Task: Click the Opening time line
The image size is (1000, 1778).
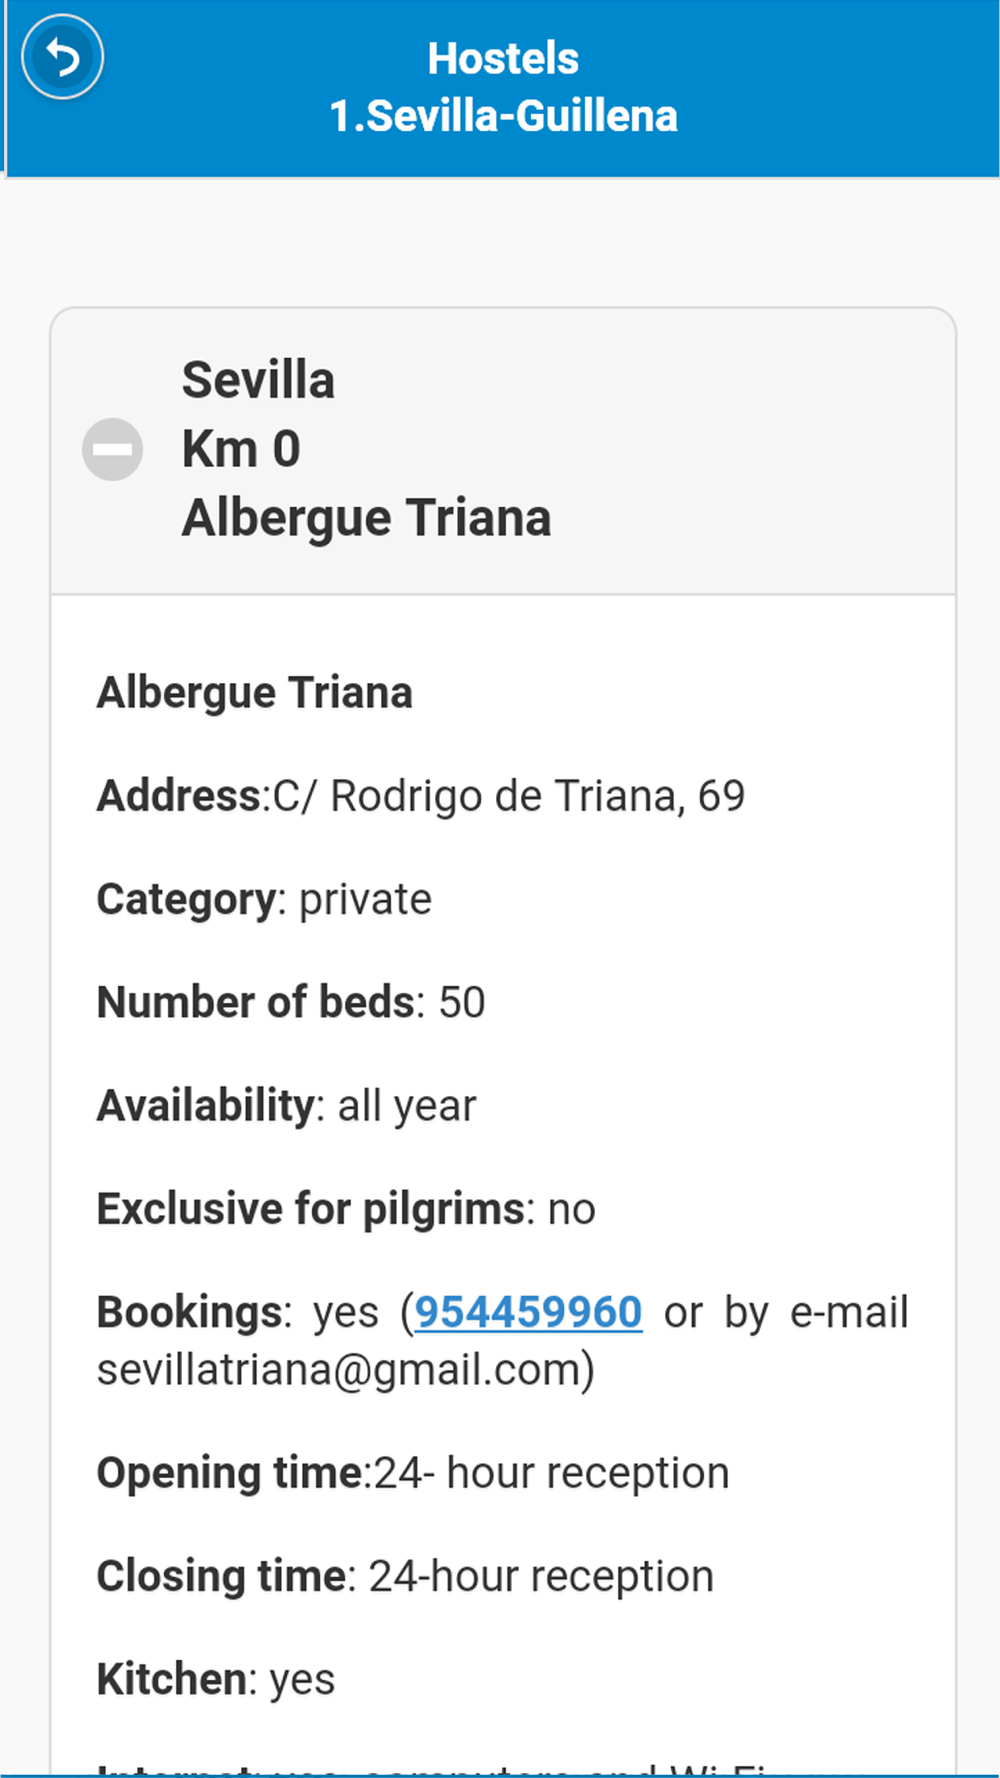Action: click(x=413, y=1473)
